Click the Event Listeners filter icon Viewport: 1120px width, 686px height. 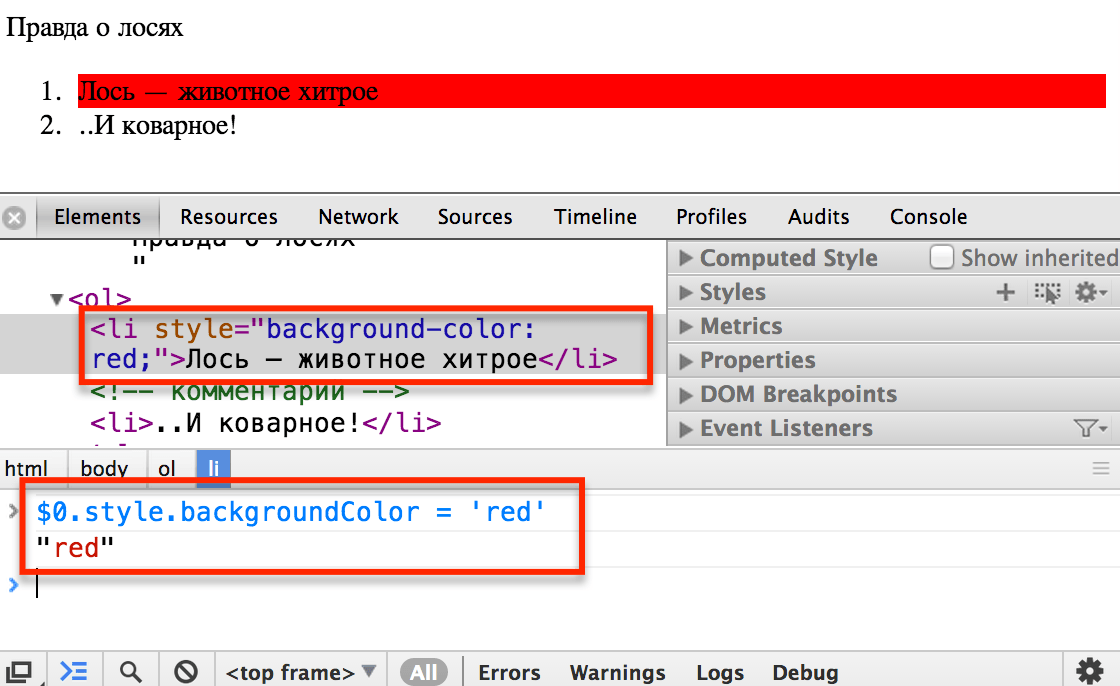(x=1089, y=428)
